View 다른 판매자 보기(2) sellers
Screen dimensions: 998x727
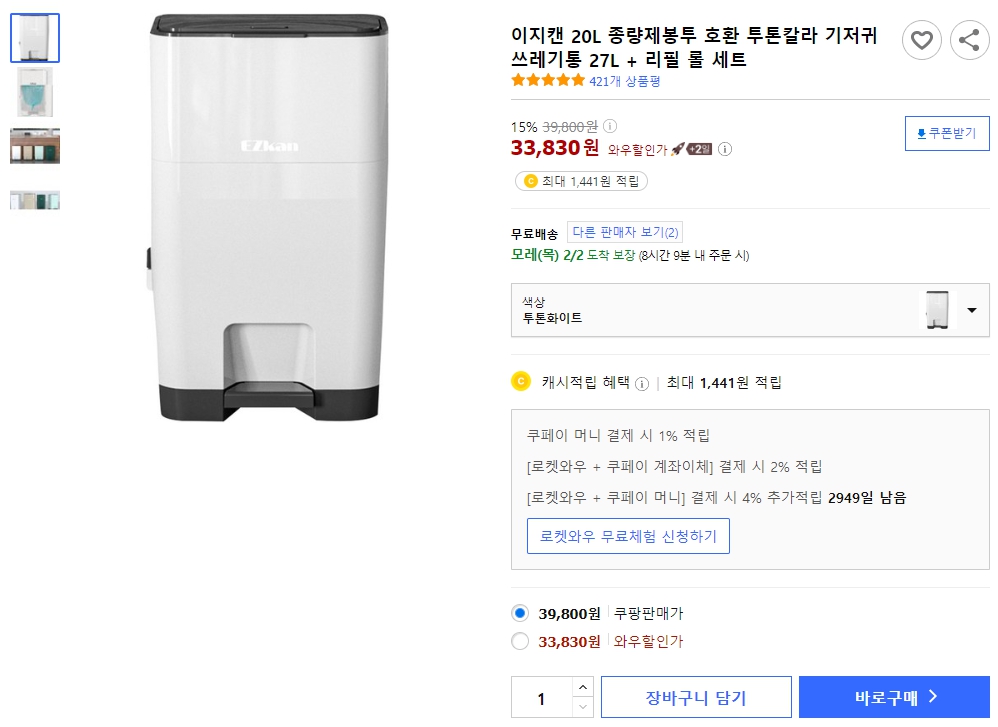click(x=625, y=231)
